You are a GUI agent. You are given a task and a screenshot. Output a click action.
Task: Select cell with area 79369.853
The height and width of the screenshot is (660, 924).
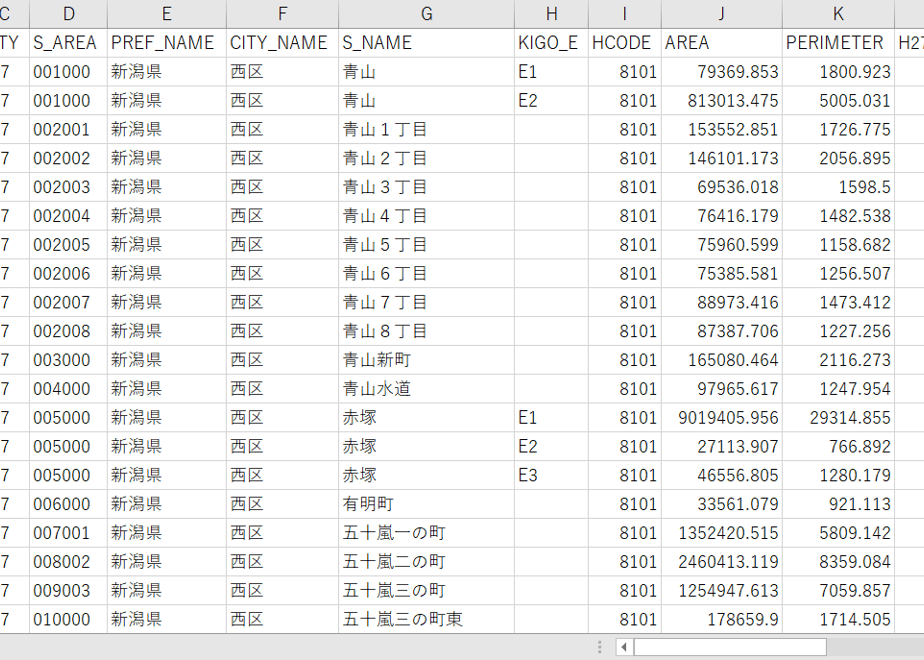pyautogui.click(x=722, y=72)
